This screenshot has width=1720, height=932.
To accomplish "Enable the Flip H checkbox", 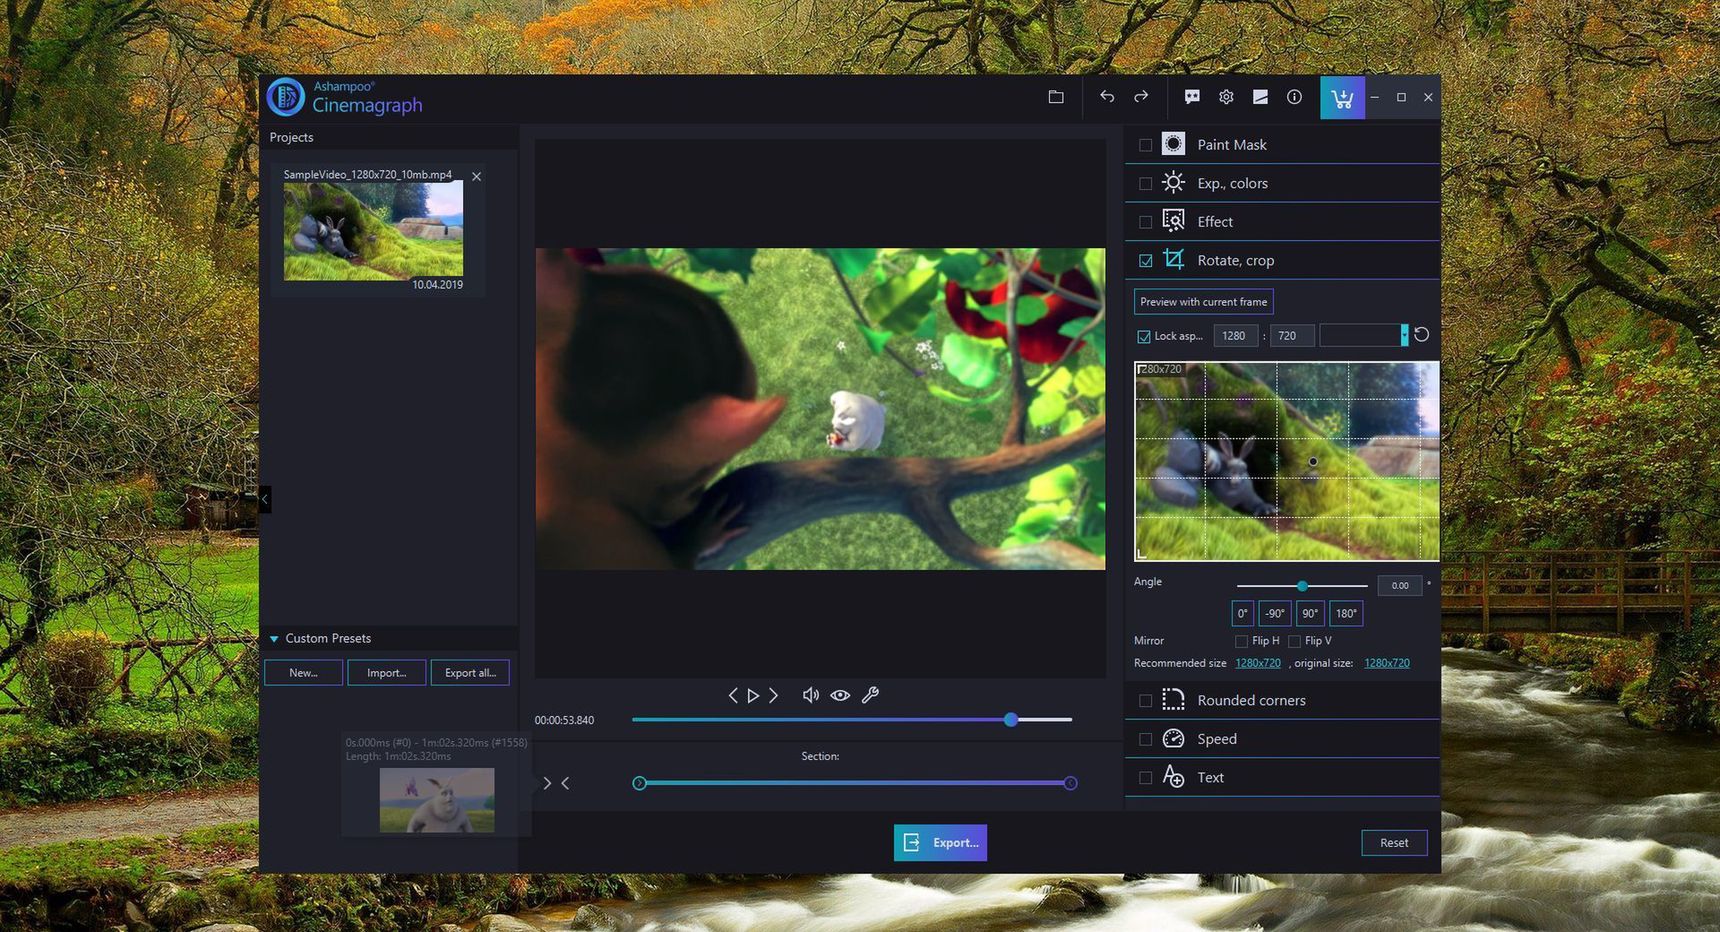I will coord(1241,641).
